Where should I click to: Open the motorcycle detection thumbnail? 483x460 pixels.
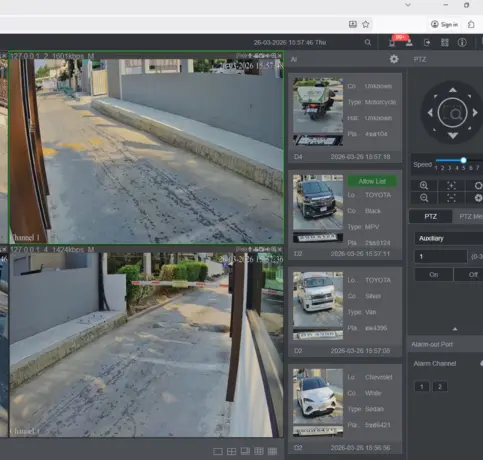click(318, 105)
